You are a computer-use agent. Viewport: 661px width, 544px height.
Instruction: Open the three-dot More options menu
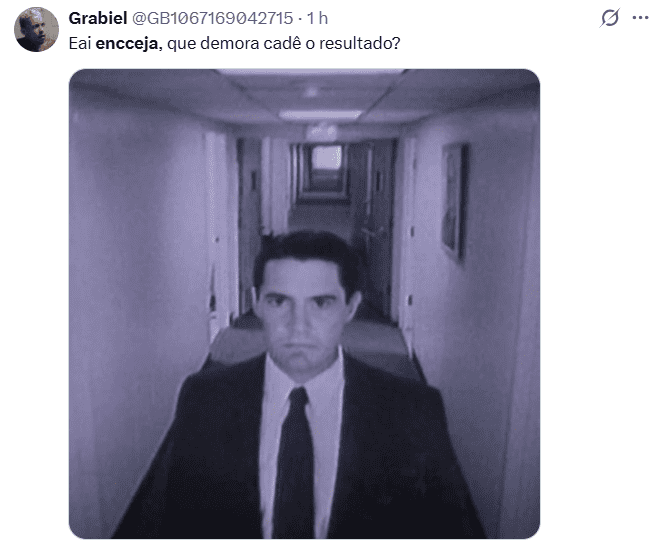pyautogui.click(x=640, y=18)
